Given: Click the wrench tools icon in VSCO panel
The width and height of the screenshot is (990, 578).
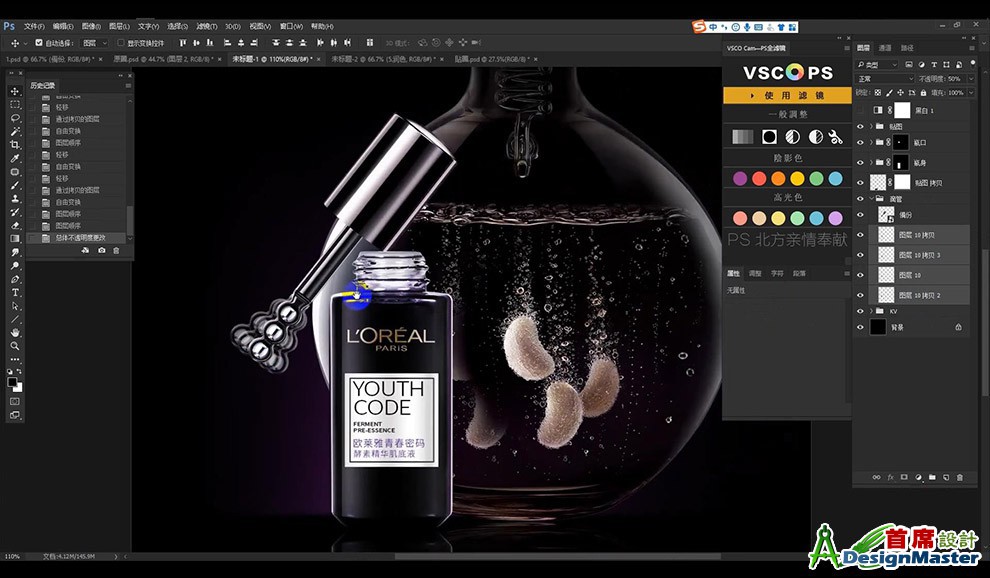Looking at the screenshot, I should tap(835, 136).
